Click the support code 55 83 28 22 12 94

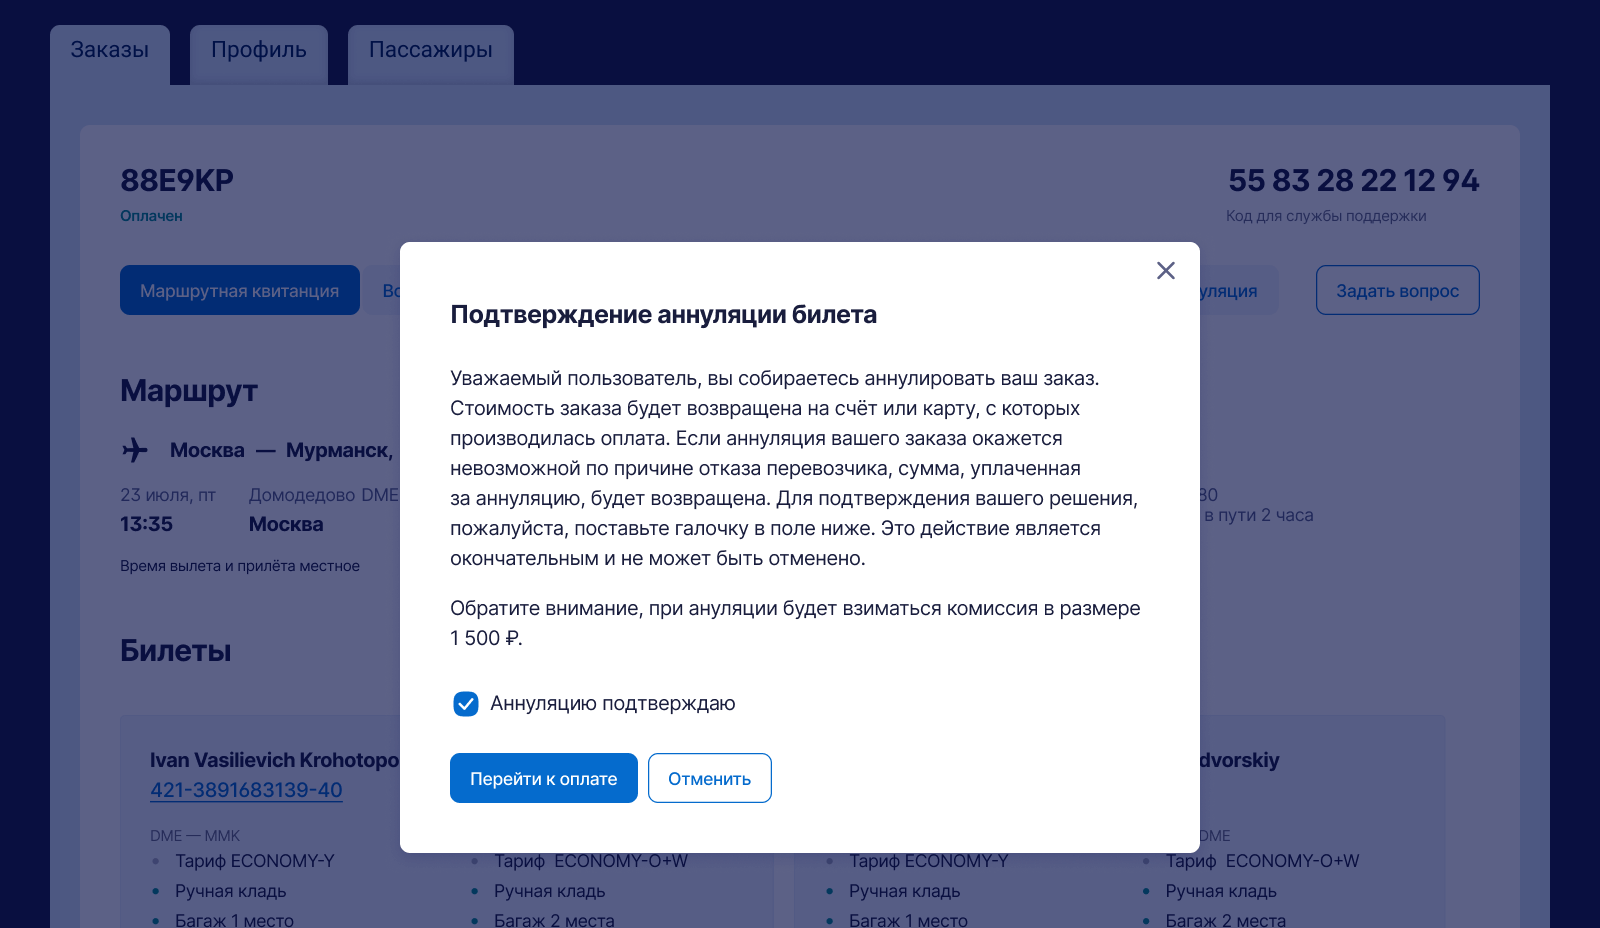tap(1354, 180)
